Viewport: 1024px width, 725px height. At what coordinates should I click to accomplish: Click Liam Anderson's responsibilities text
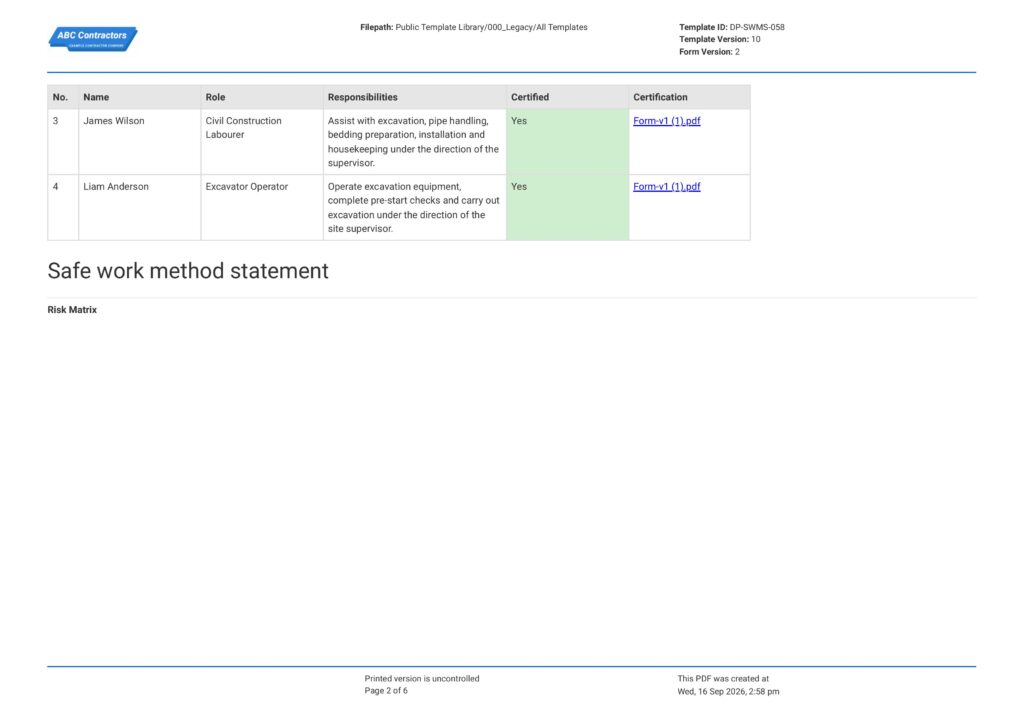click(x=413, y=208)
